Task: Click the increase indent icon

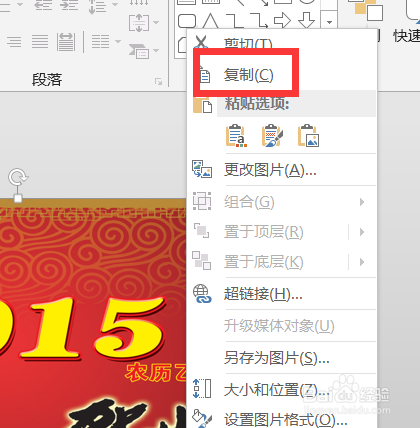Action: point(70,5)
